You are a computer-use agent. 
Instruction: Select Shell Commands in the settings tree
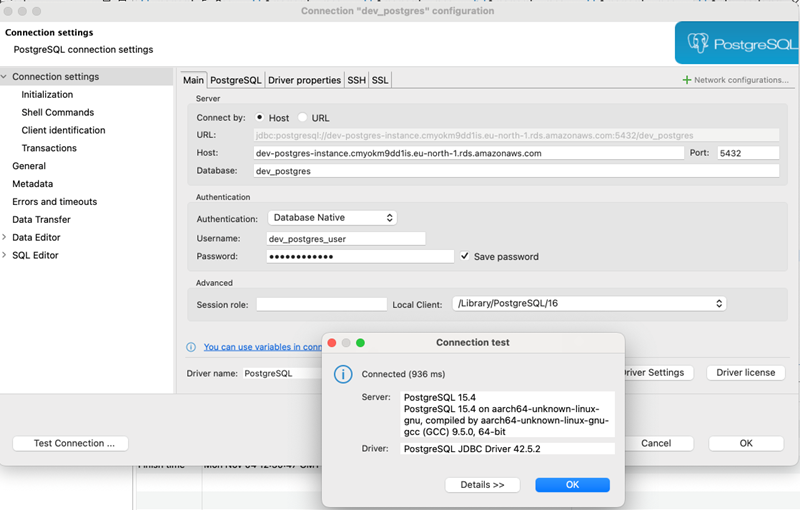click(x=58, y=112)
